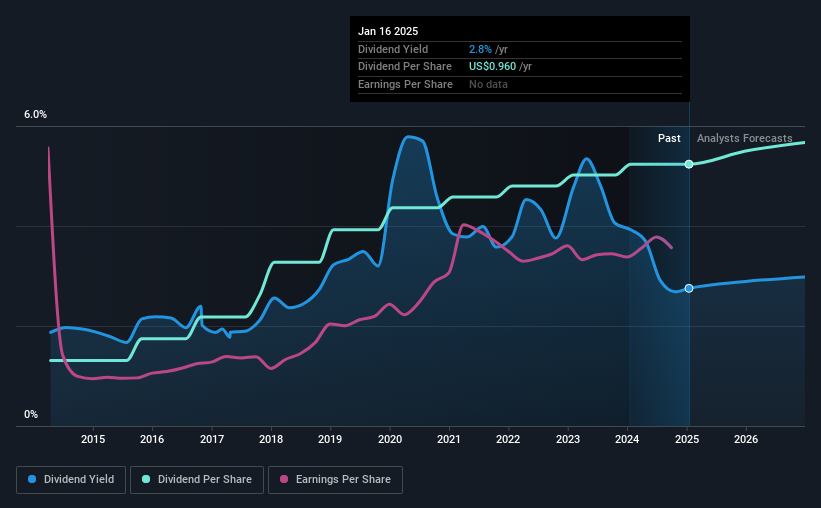Click the 2019 x-axis label
The height and width of the screenshot is (508, 821).
tap(330, 439)
